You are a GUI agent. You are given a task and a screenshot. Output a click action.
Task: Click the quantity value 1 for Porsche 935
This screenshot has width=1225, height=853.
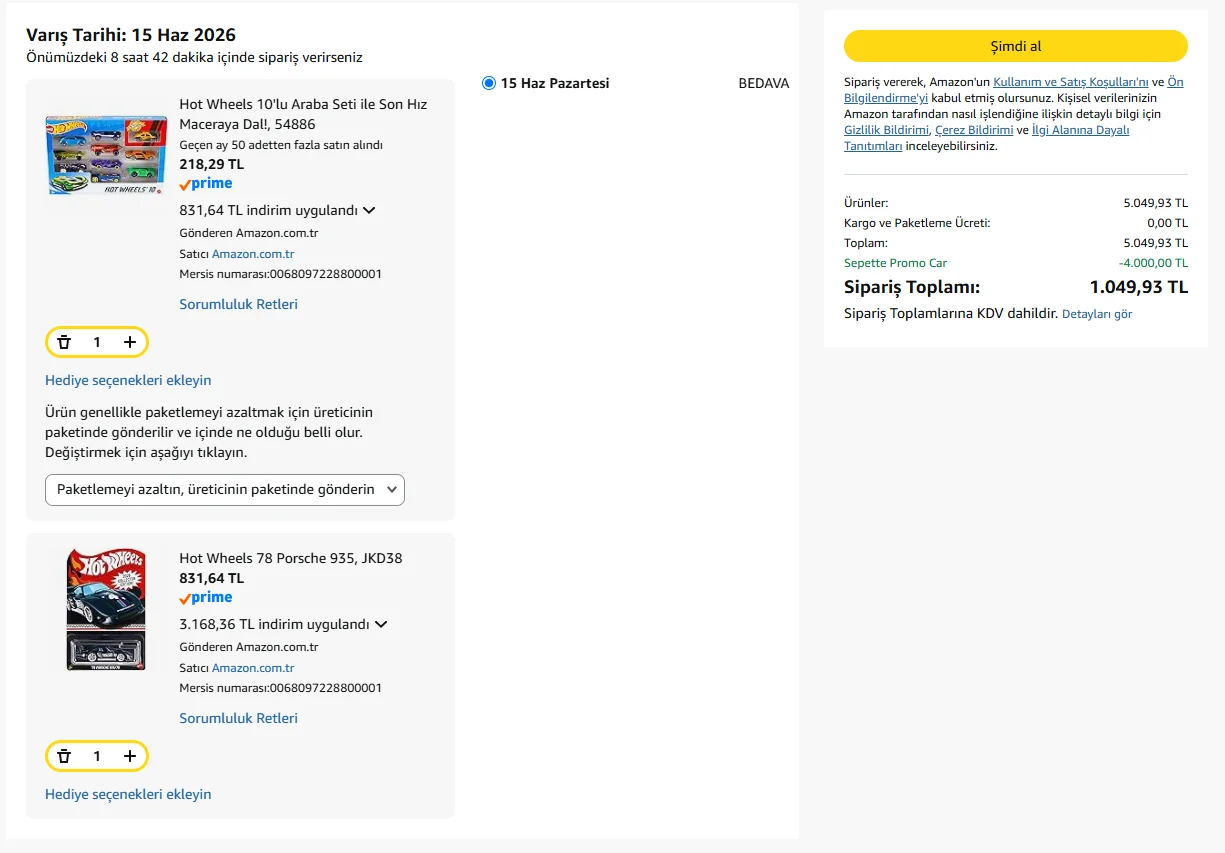click(97, 756)
